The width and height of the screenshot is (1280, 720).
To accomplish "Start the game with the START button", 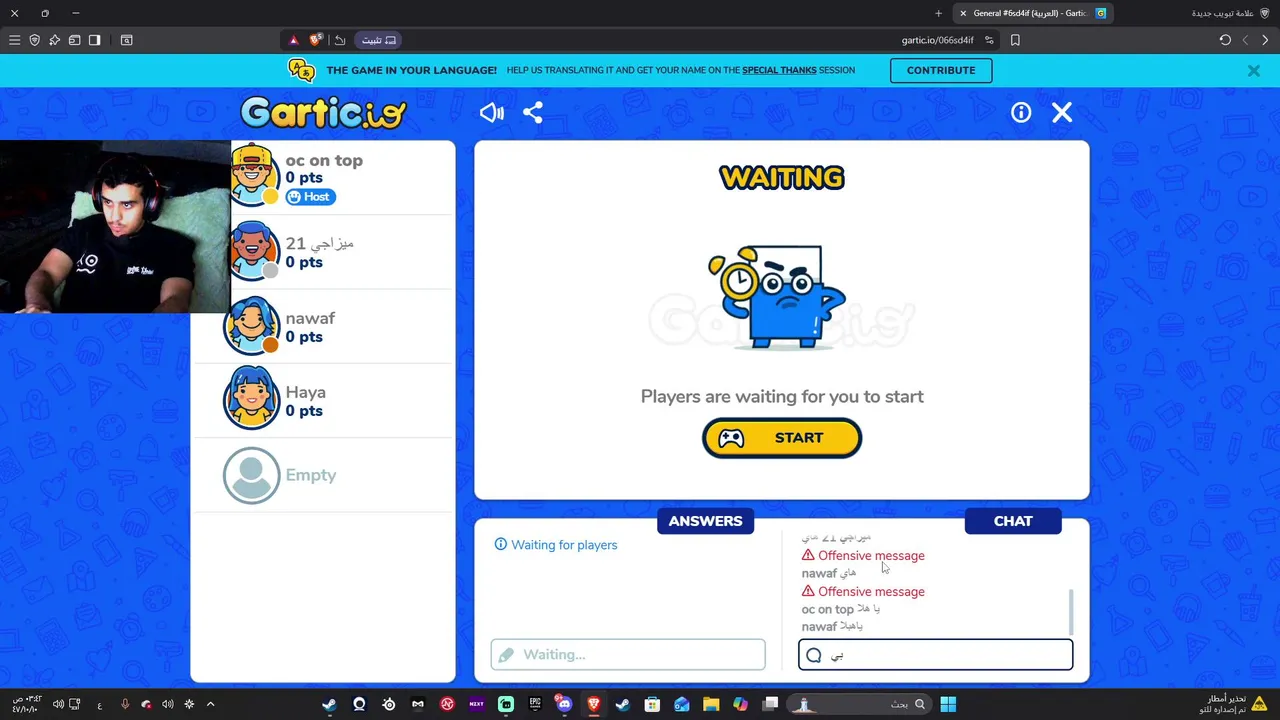I will (x=782, y=438).
